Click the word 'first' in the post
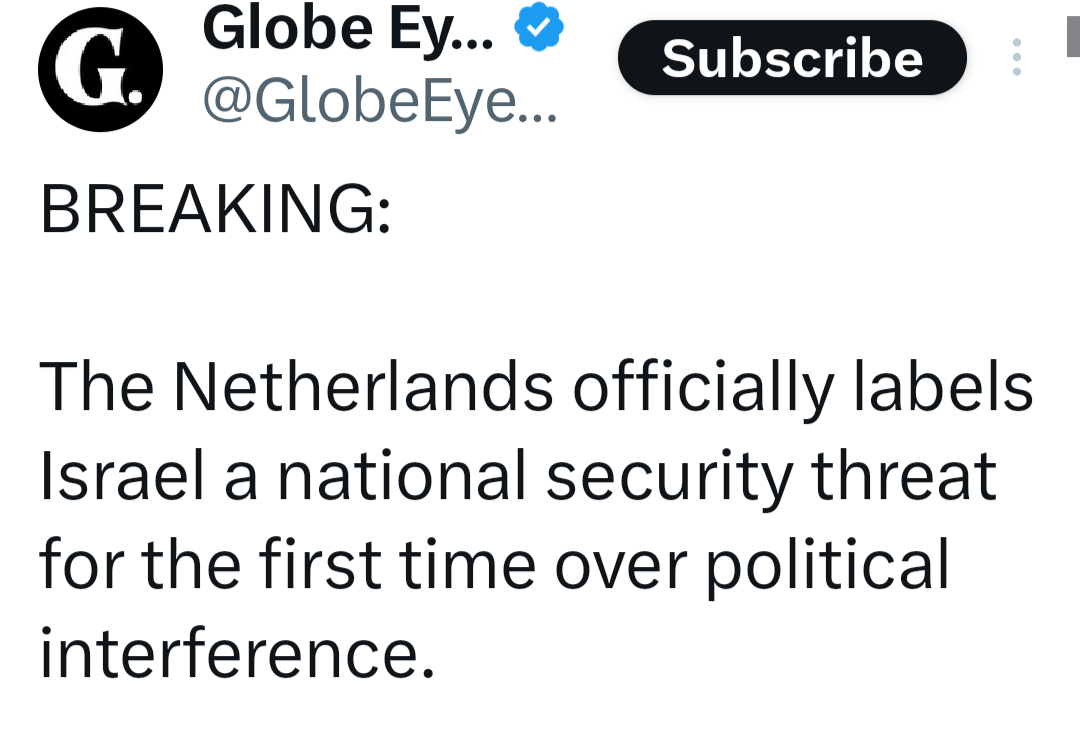 click(320, 564)
